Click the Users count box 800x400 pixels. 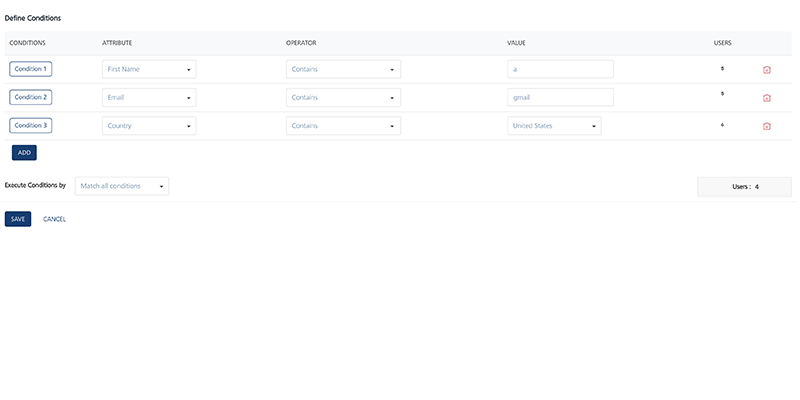(744, 187)
